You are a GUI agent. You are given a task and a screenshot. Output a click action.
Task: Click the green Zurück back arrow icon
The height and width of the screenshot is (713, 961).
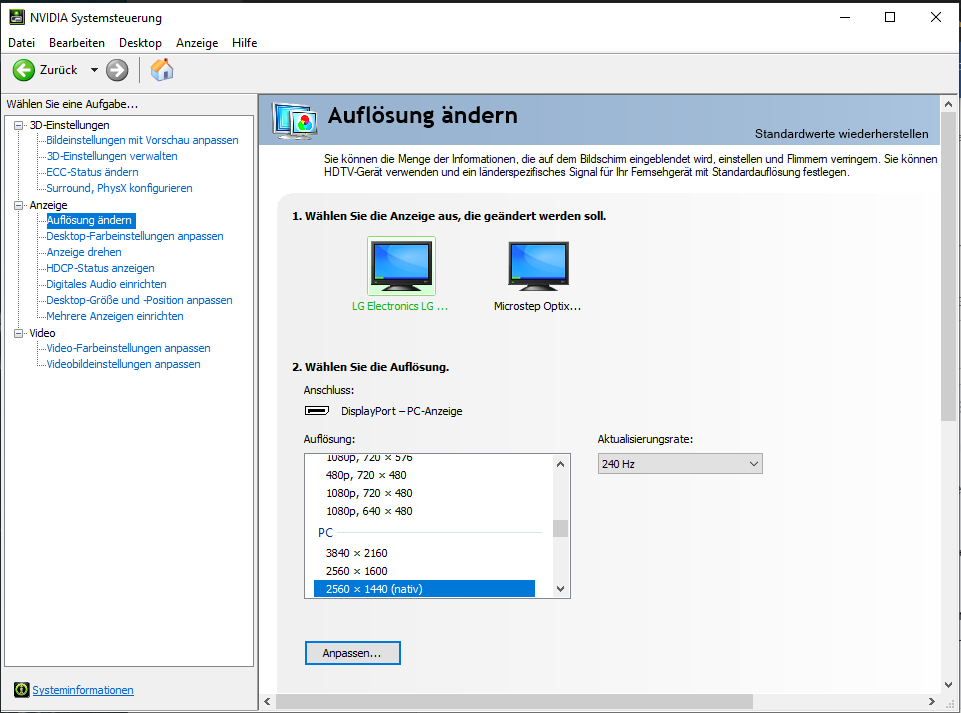tap(24, 70)
